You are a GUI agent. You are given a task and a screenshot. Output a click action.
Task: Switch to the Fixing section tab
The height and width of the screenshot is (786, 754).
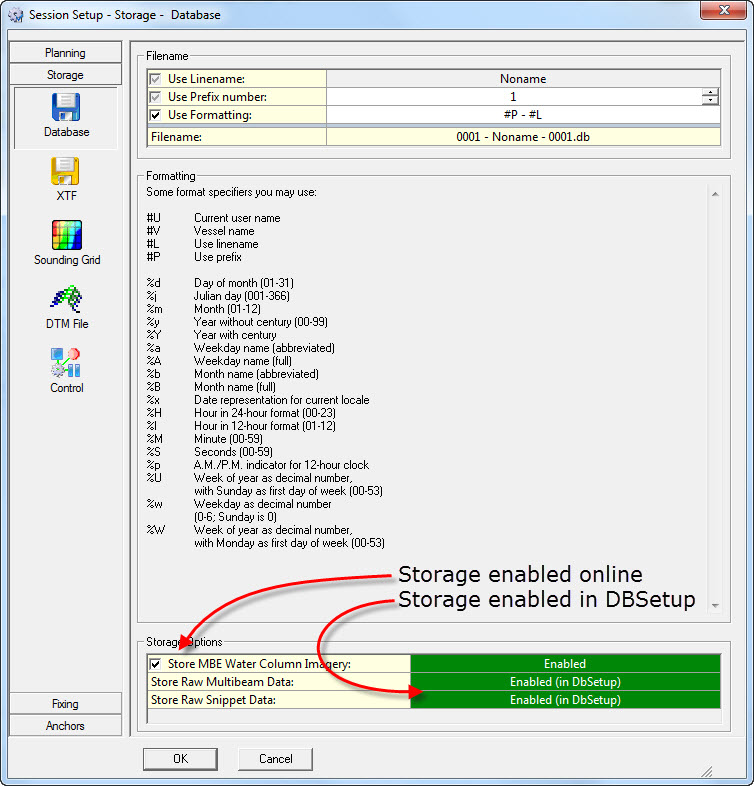tap(65, 704)
